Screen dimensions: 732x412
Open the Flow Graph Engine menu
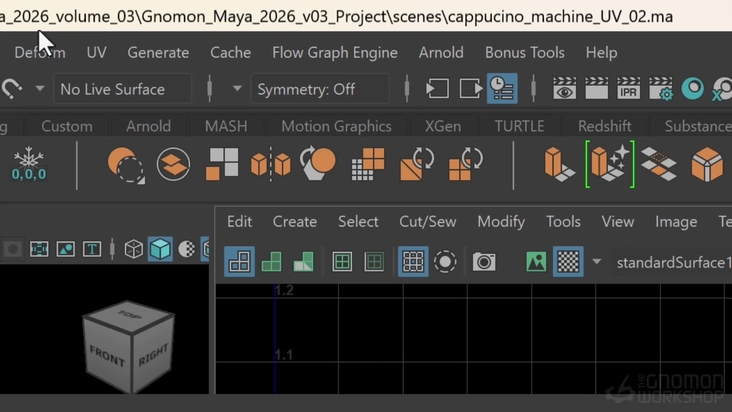tap(335, 53)
